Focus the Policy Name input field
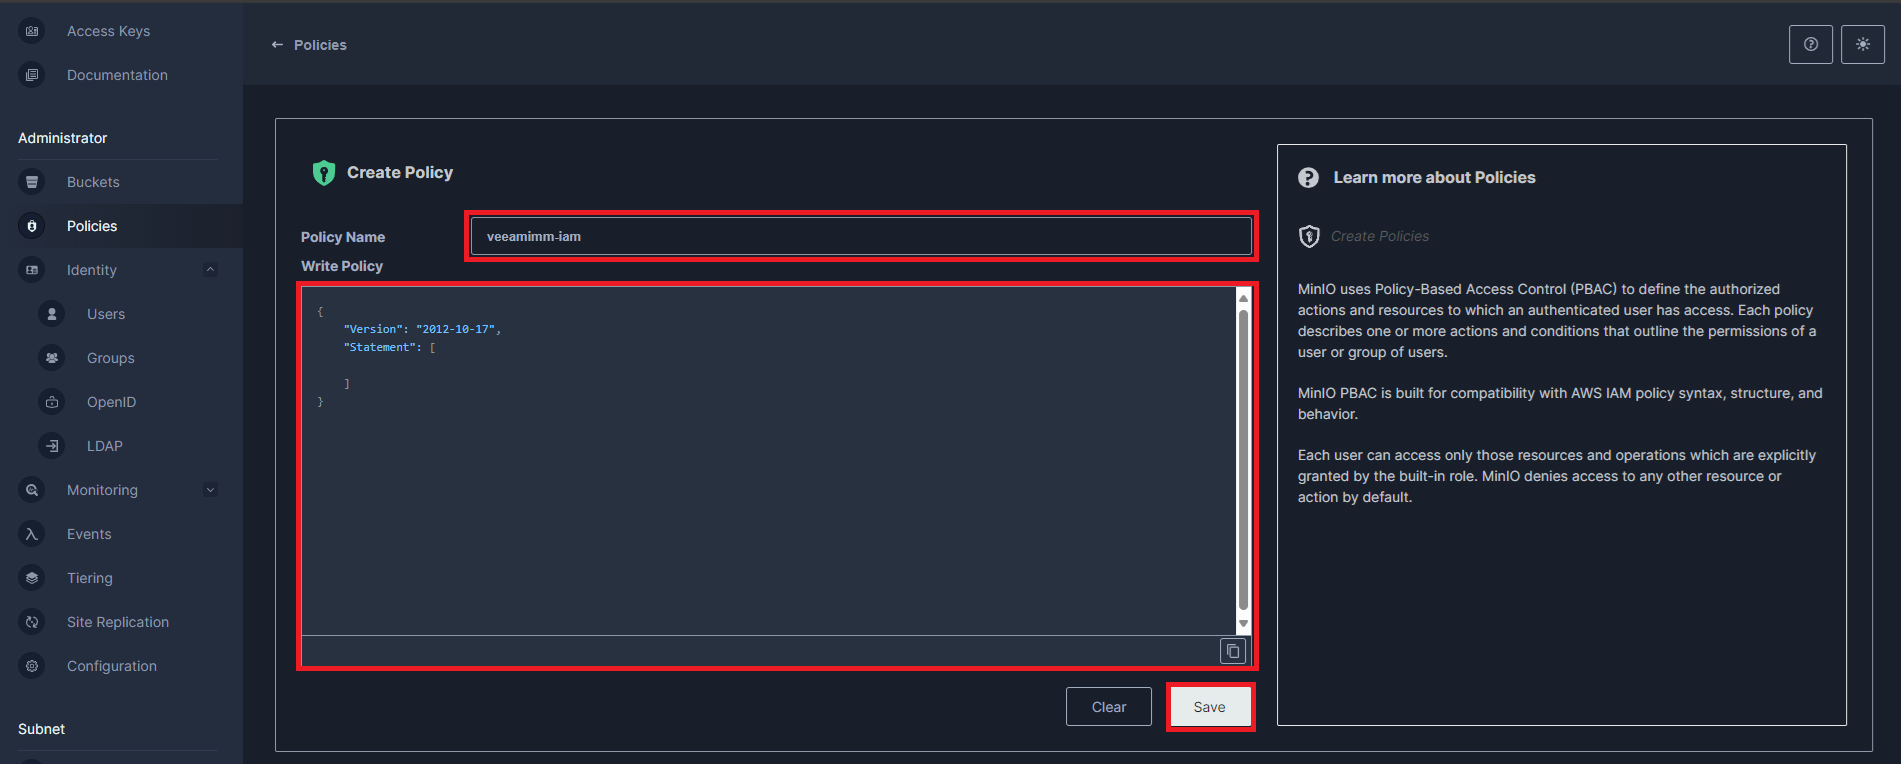This screenshot has width=1901, height=764. [861, 236]
